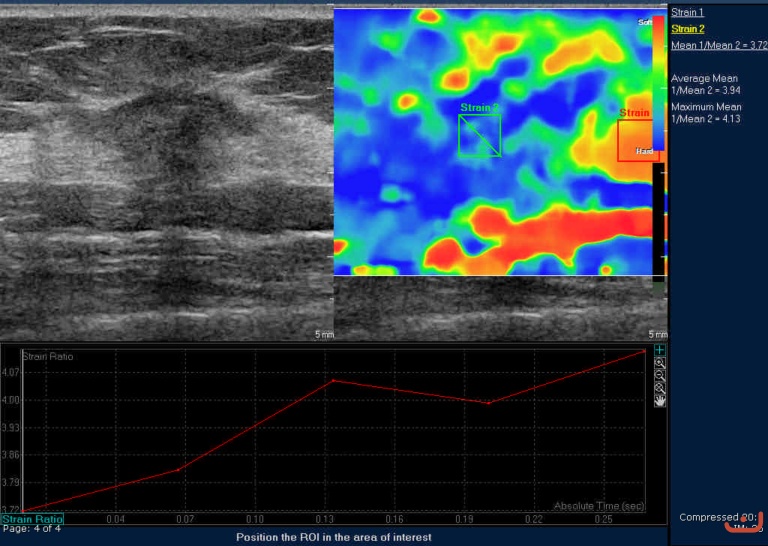The width and height of the screenshot is (768, 546).
Task: Select the crosshair cursor tool on graph
Action: 659,350
